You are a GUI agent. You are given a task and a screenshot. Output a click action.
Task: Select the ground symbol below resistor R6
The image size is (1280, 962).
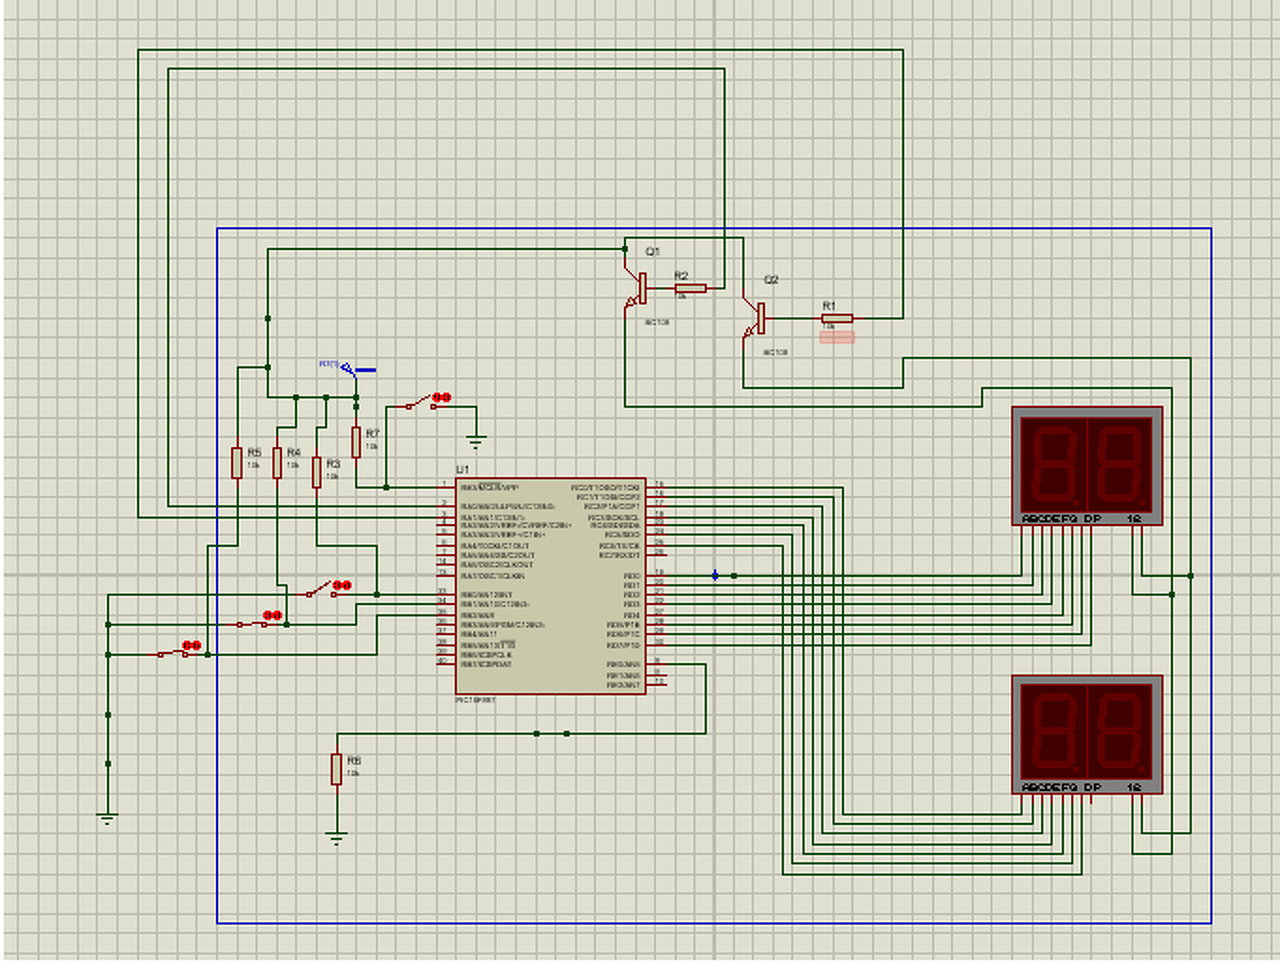(x=337, y=839)
